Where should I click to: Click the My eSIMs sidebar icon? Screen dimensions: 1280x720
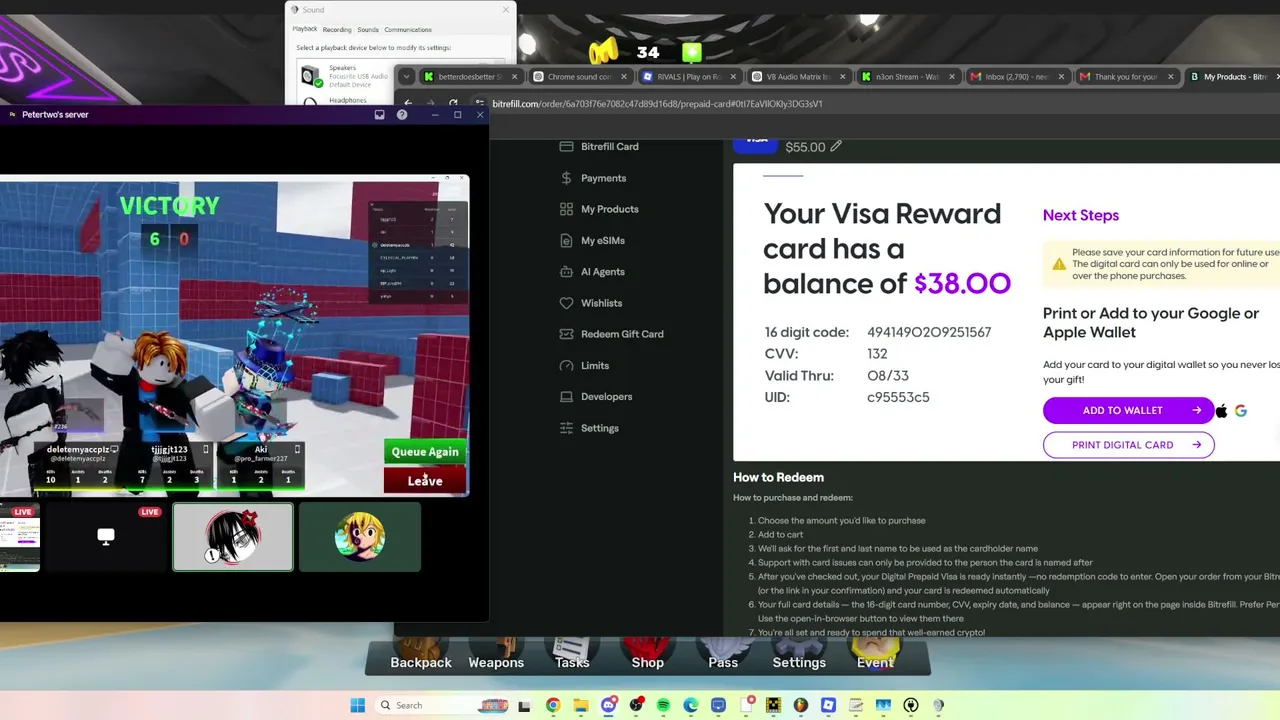point(567,240)
